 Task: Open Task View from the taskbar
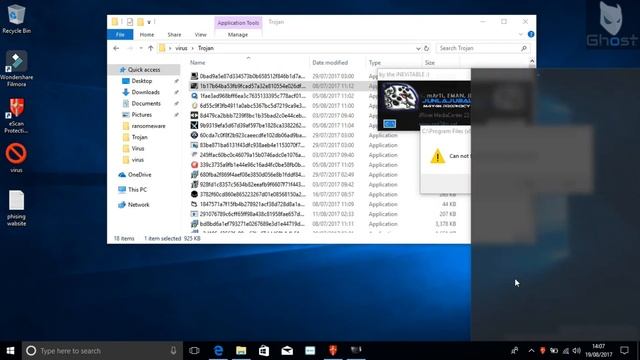[x=194, y=351]
